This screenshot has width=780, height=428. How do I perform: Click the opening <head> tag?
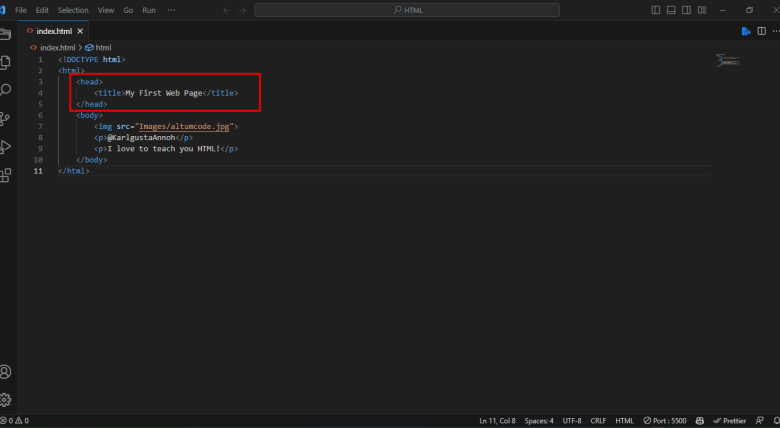pos(90,82)
